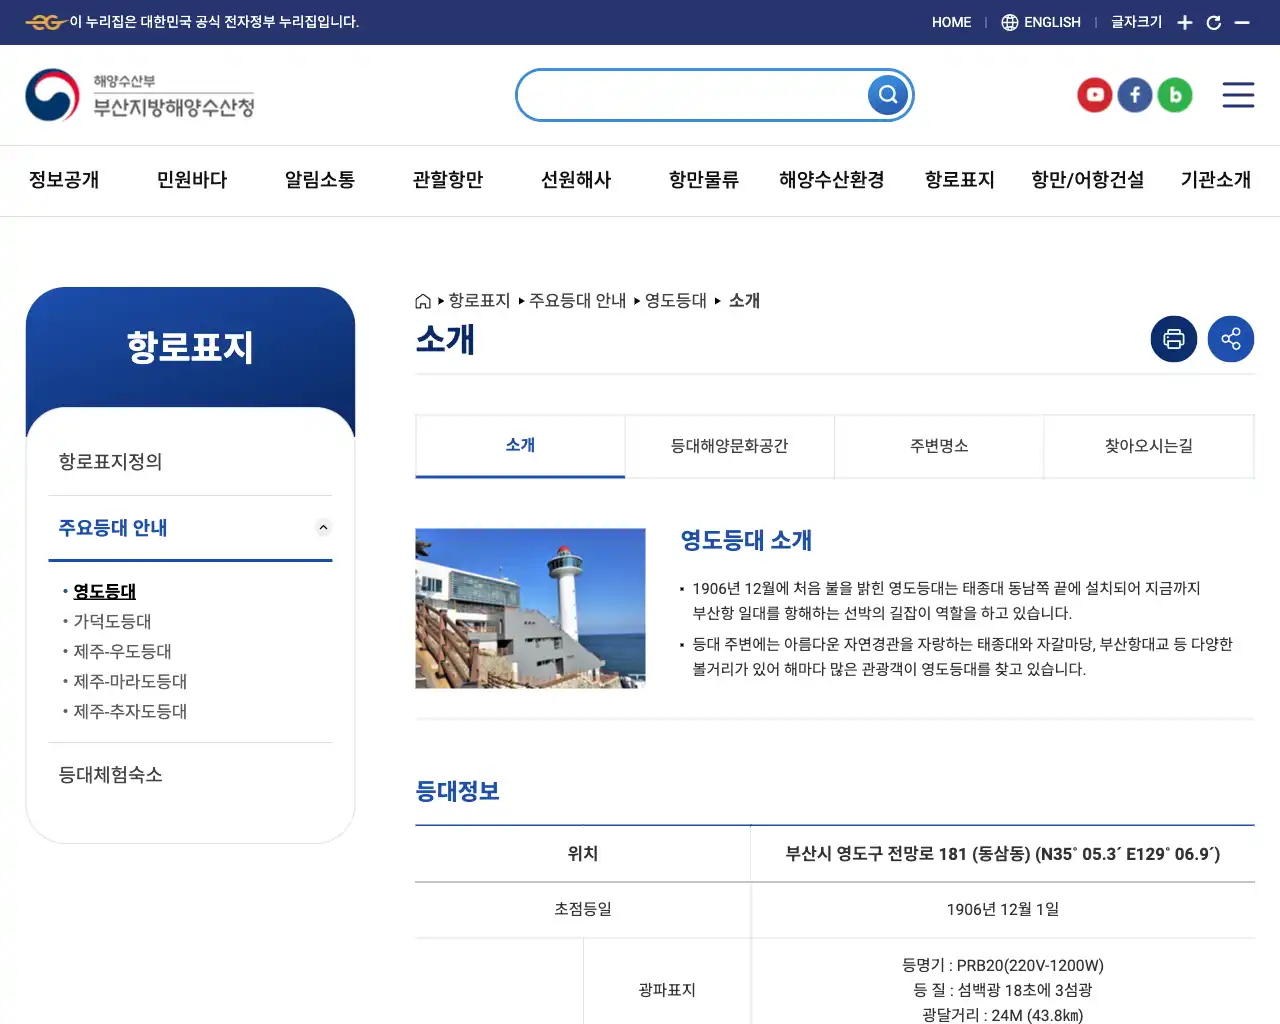Select 제주-우도등대 in sidebar list

pos(122,651)
